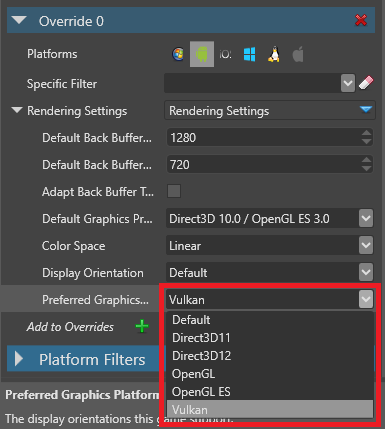This screenshot has width=385, height=429.
Task: Choose Direct3D11 in the graphics platform list
Action: pos(270,338)
